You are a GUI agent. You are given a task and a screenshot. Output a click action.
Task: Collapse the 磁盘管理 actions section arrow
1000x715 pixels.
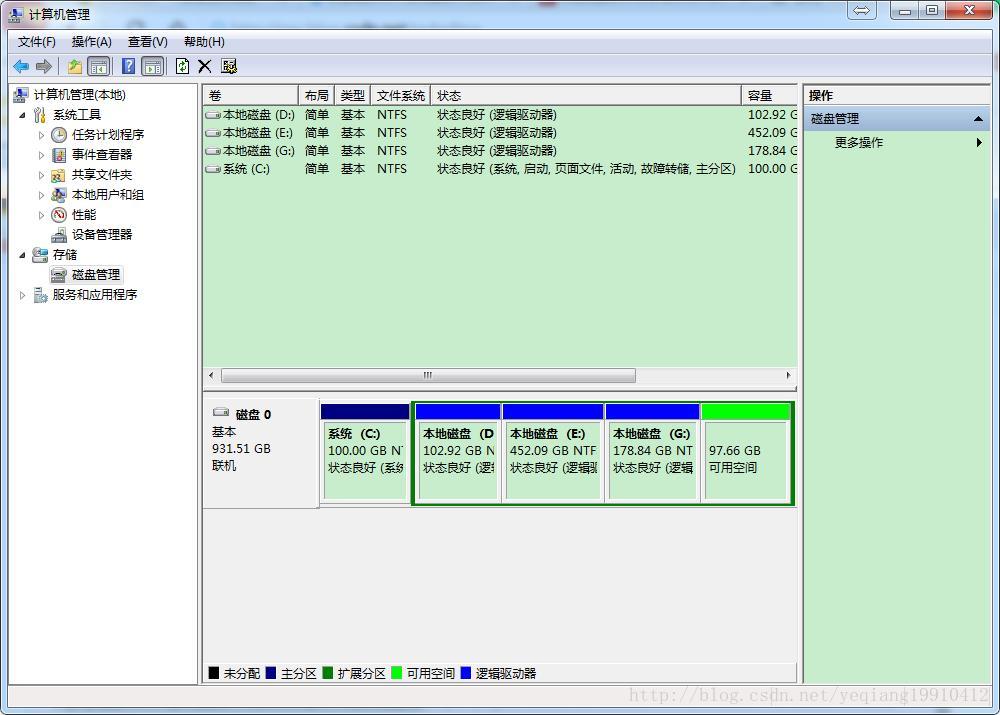tap(978, 119)
